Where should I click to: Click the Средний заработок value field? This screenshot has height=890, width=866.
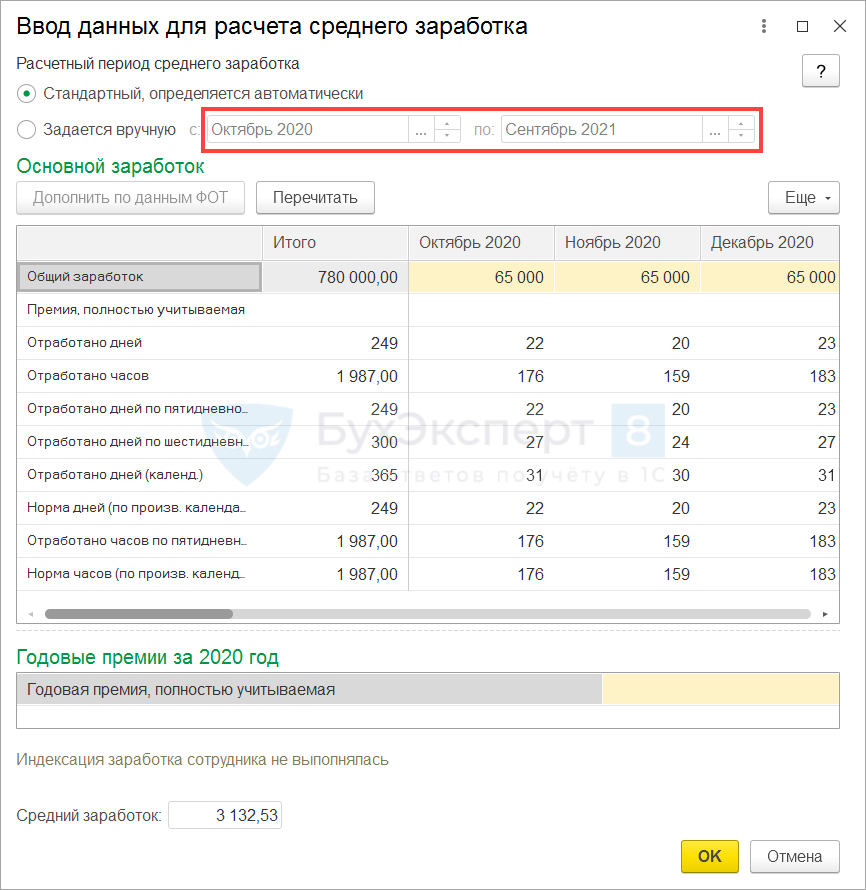[x=225, y=816]
